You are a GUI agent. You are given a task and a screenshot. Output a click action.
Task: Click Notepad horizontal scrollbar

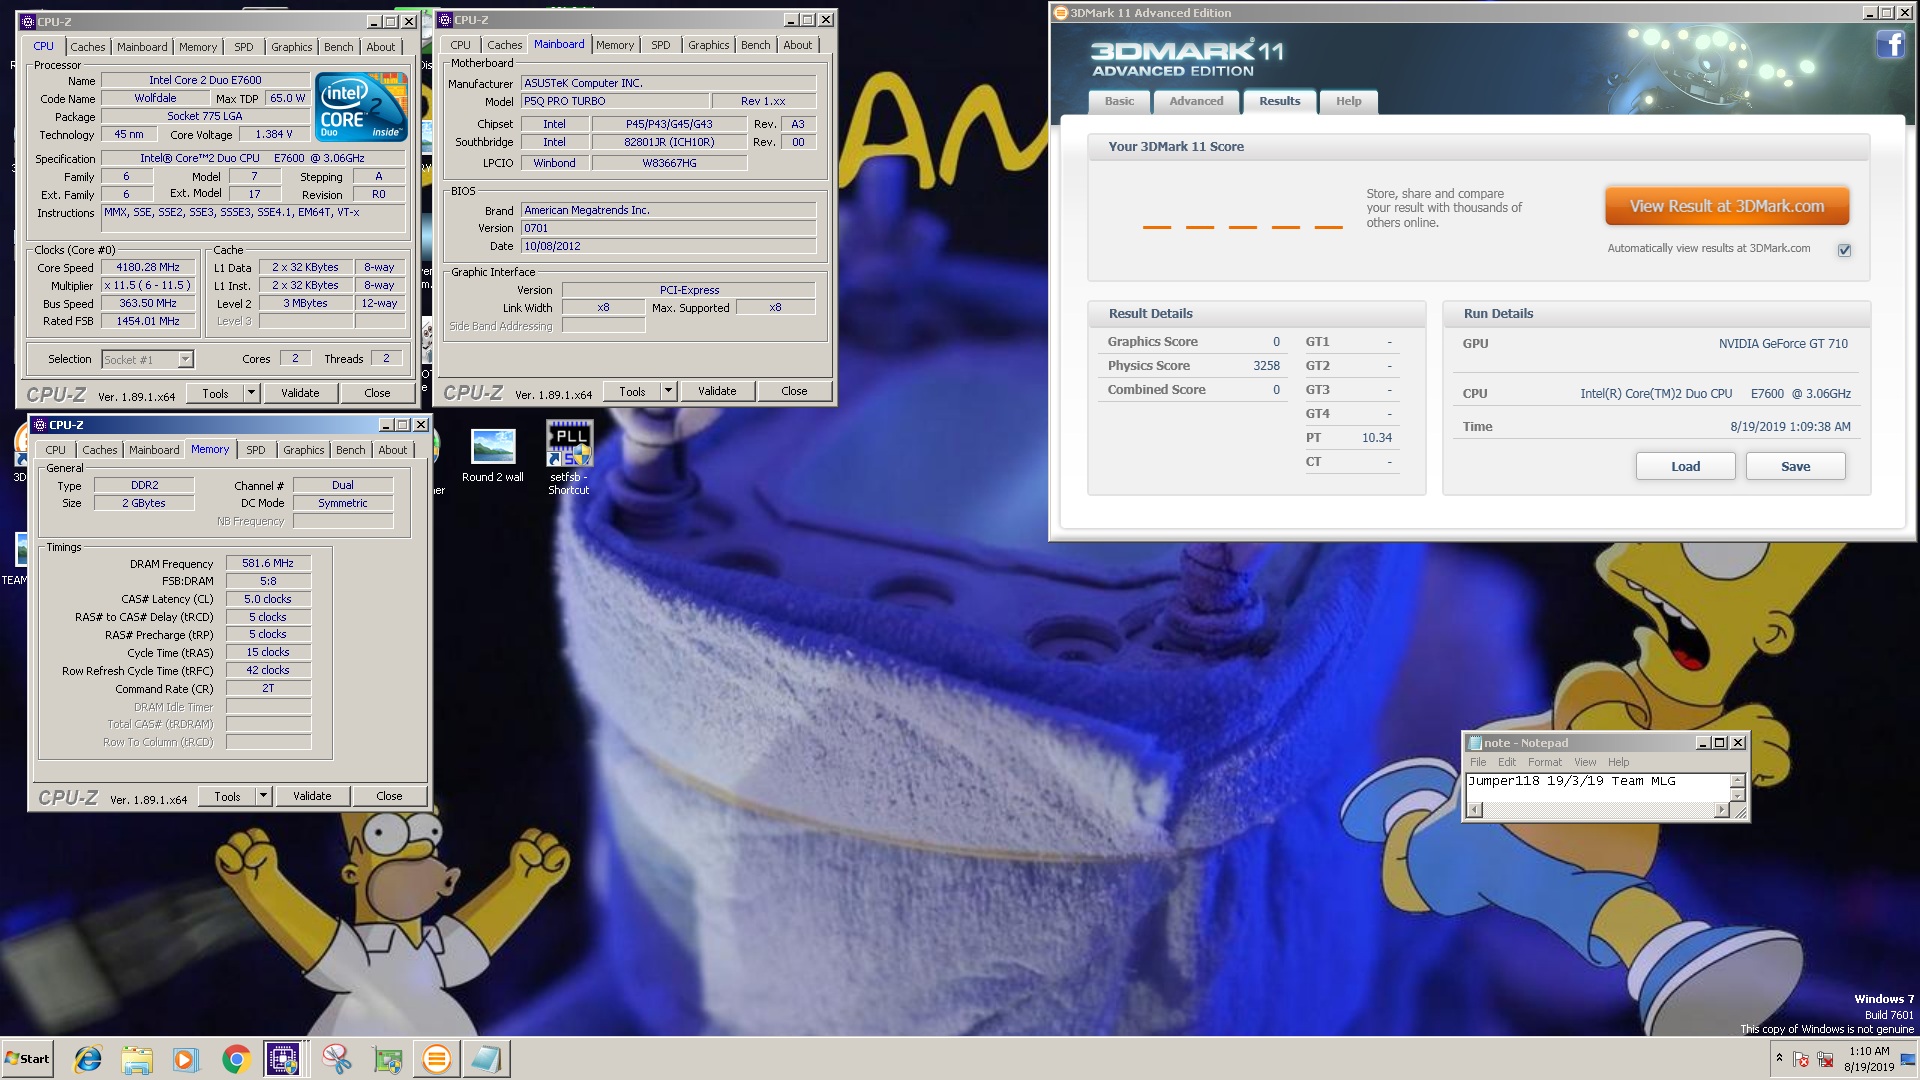[1597, 810]
